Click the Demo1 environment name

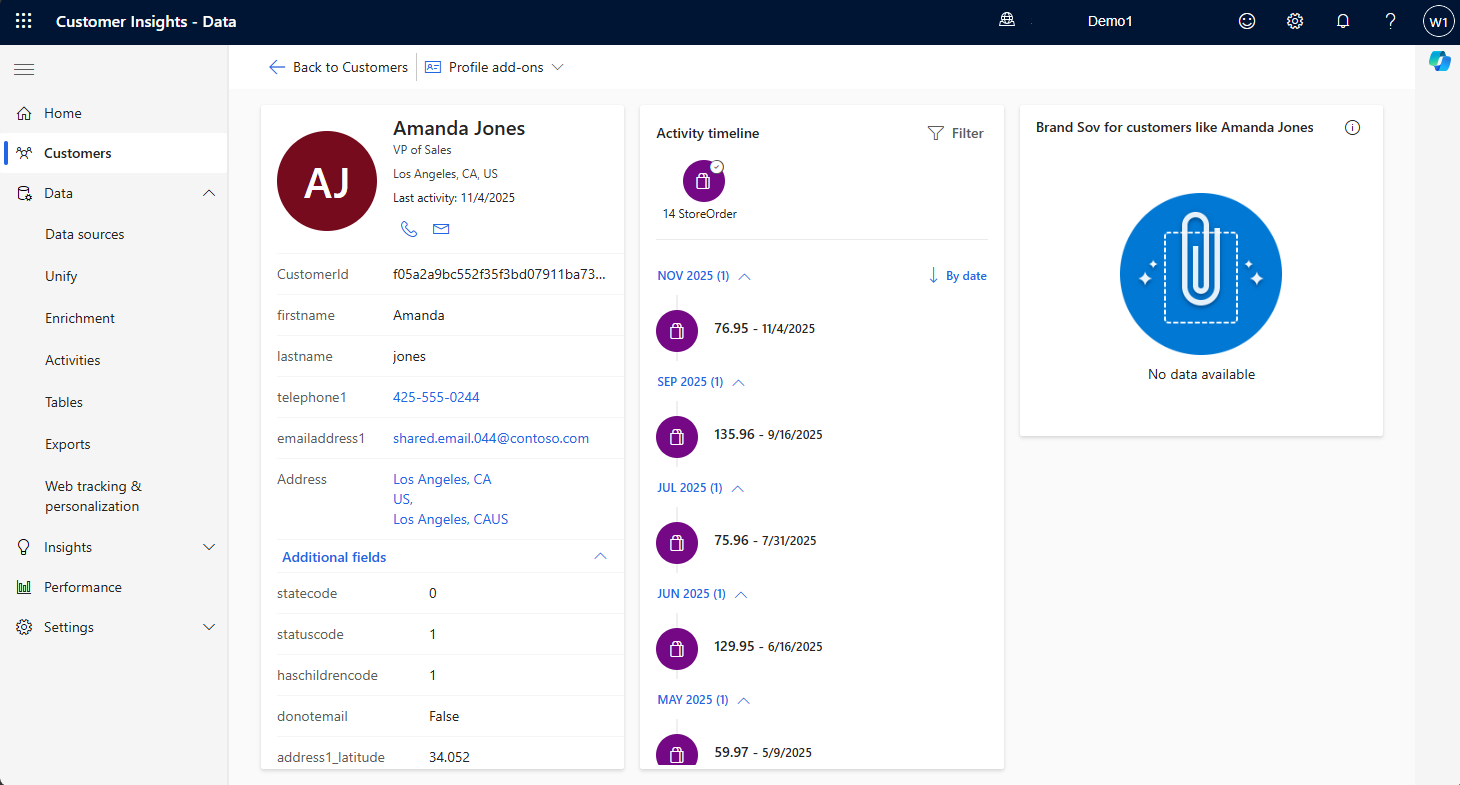(x=1110, y=21)
